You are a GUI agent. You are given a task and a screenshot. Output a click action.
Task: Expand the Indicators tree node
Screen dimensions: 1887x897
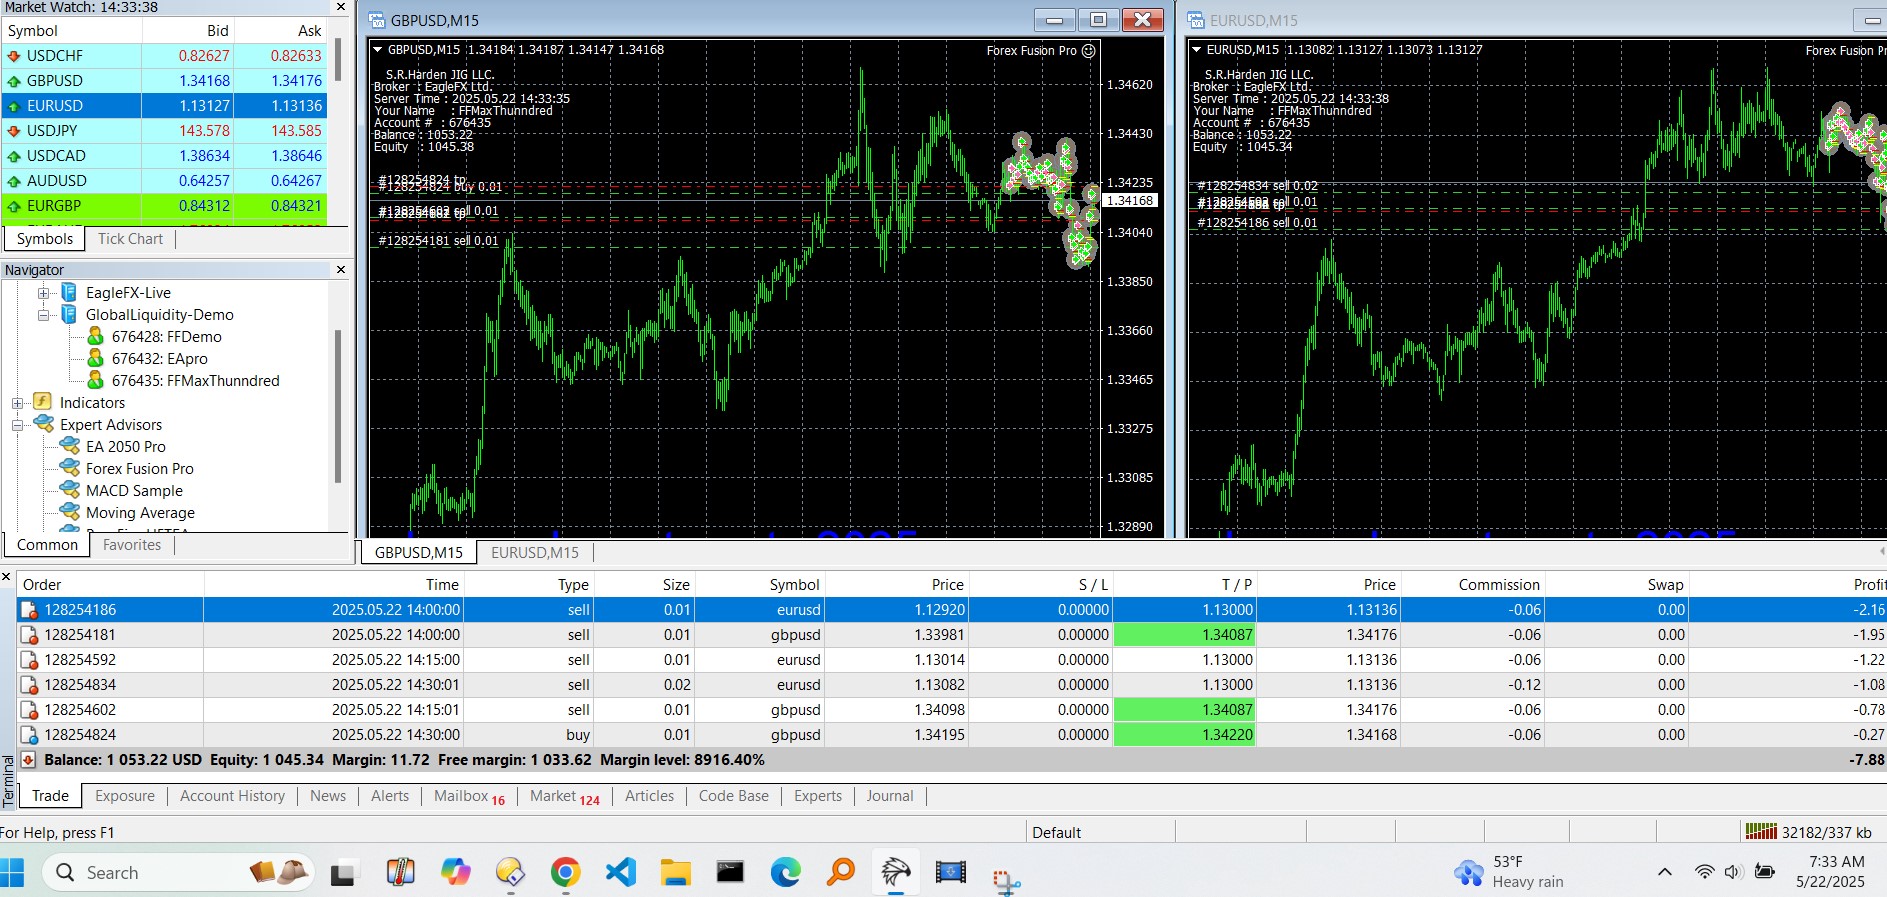click(x=17, y=403)
